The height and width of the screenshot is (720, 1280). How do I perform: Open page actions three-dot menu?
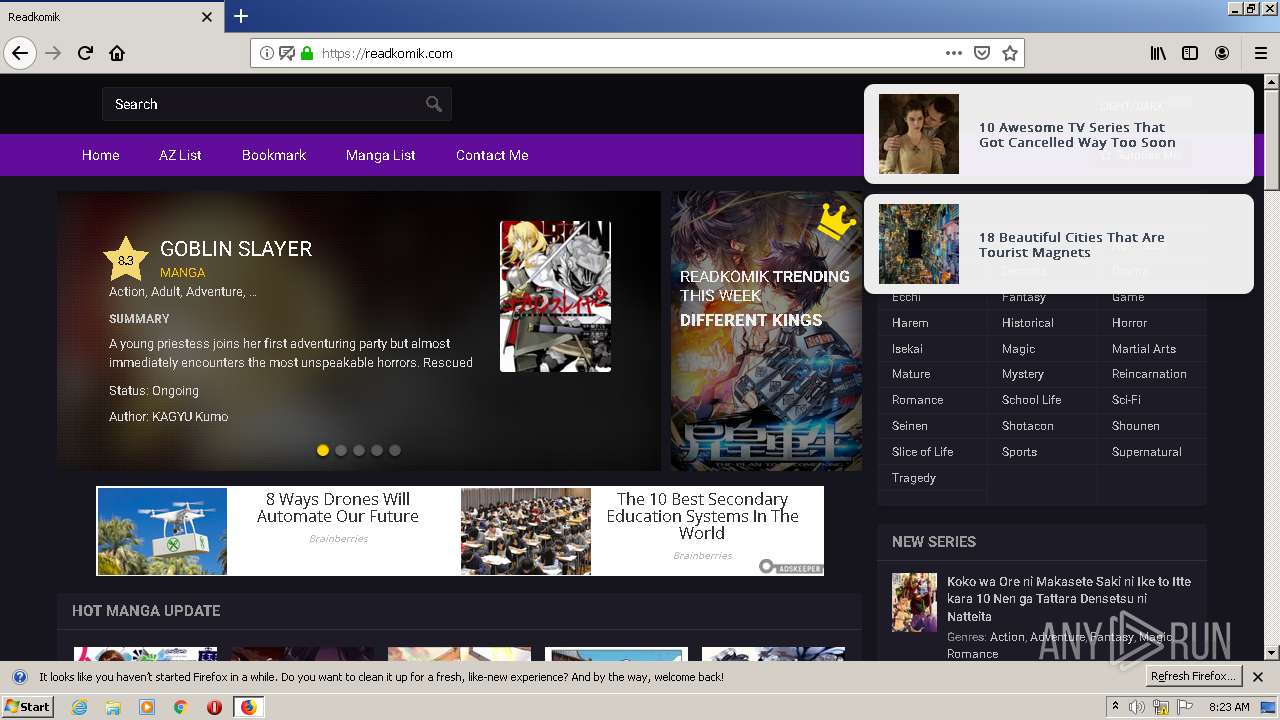(954, 53)
